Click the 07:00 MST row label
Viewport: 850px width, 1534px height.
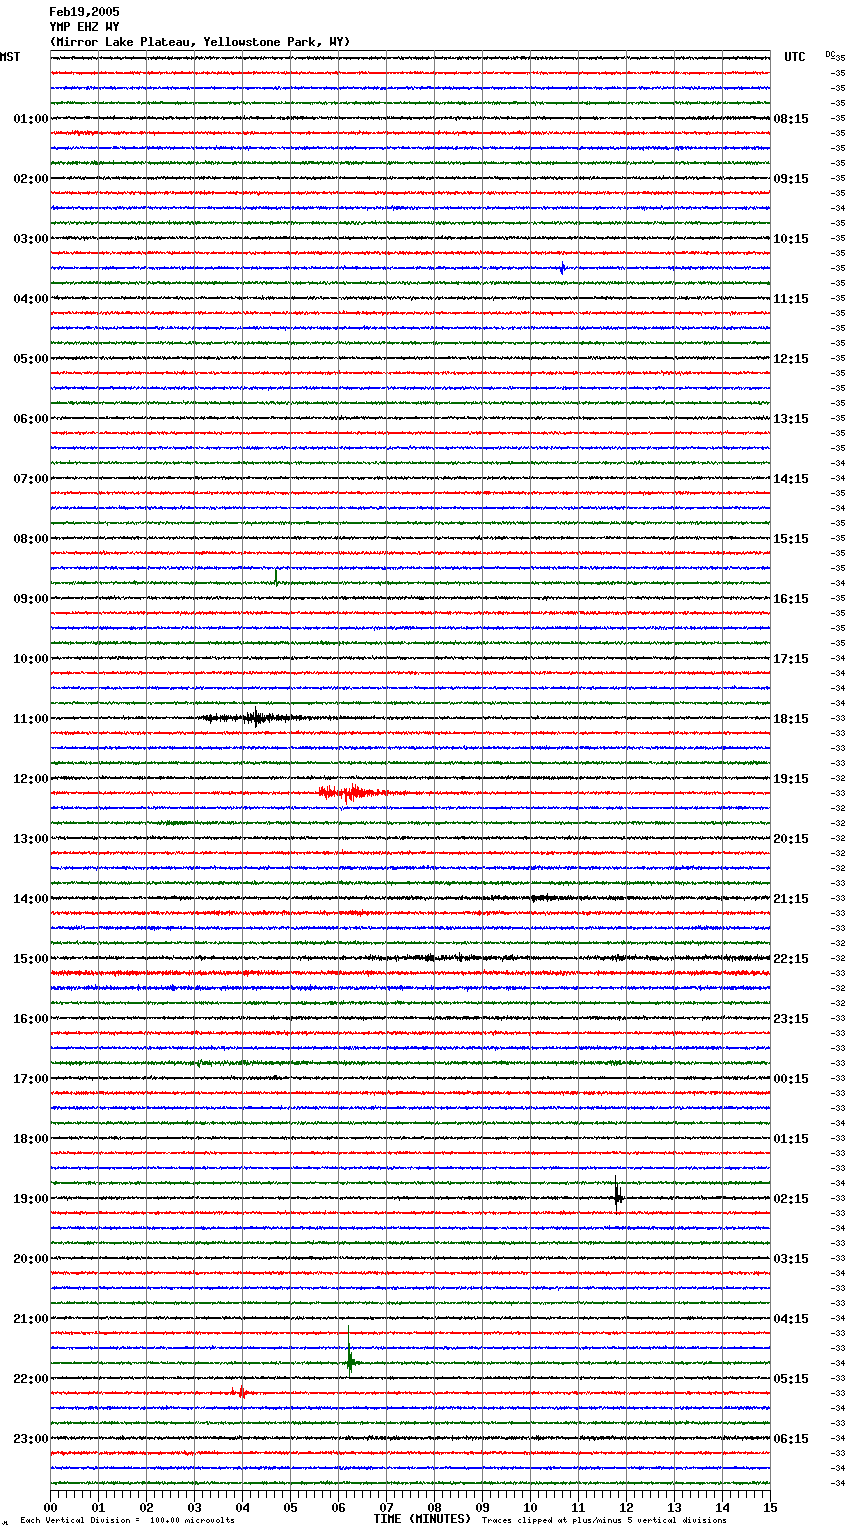(31, 479)
